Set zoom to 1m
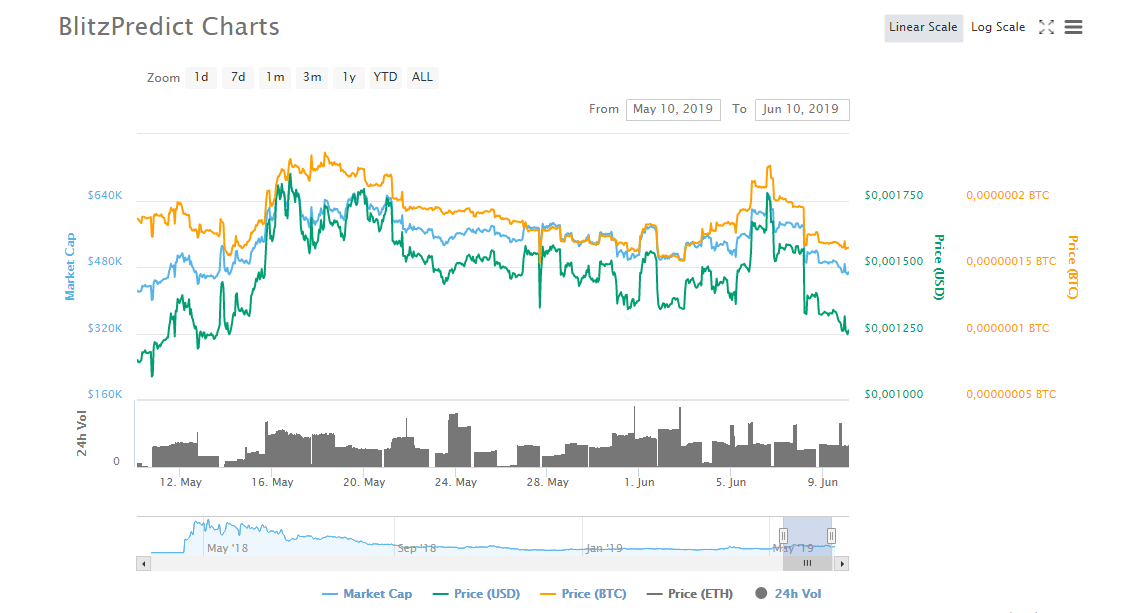Screen dimensions: 1143x613 click(275, 77)
